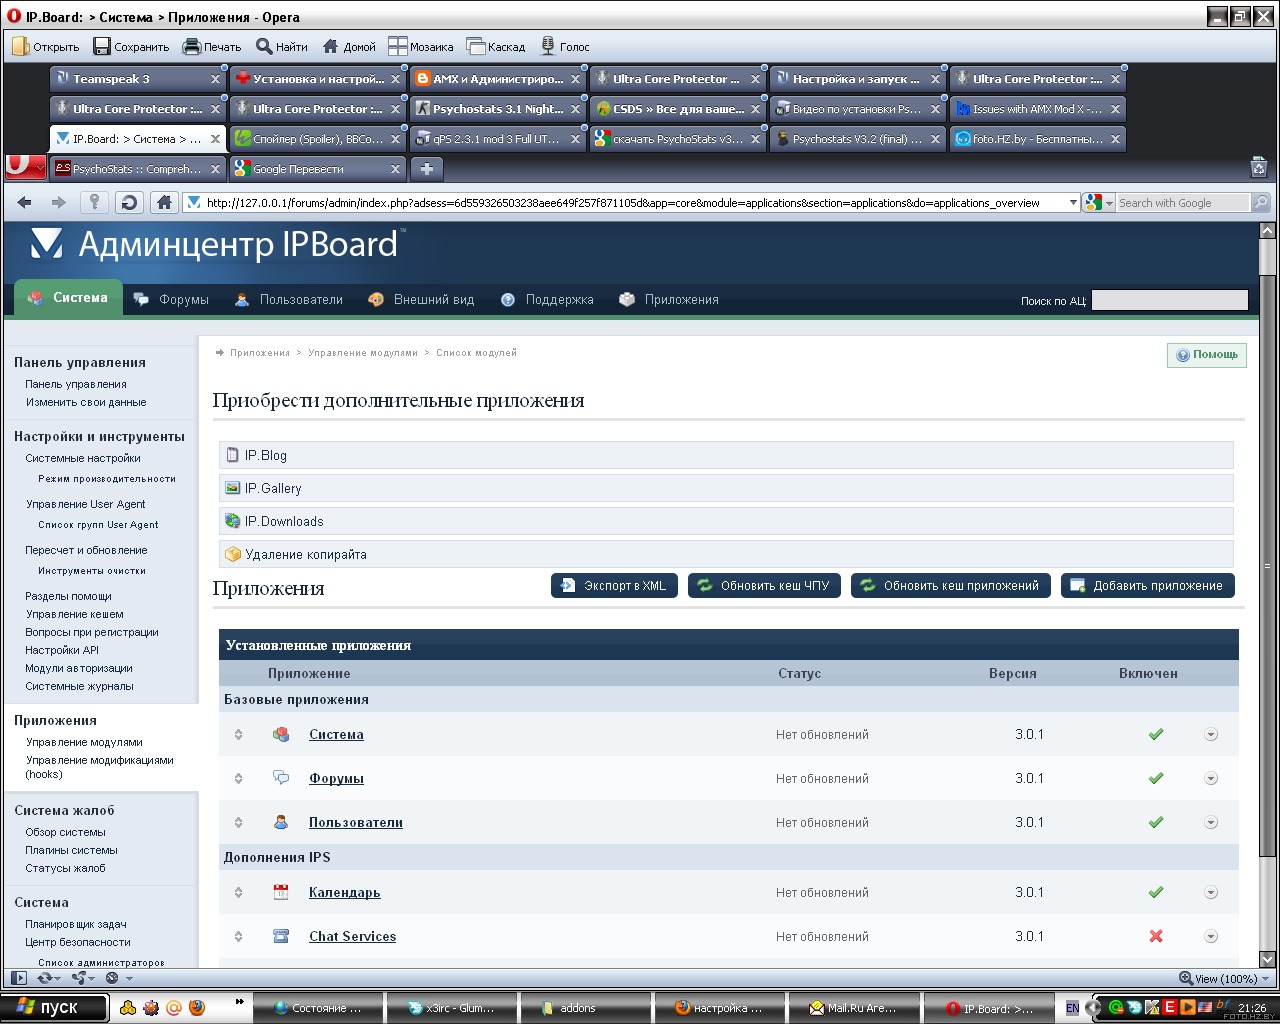Click the browser Forward arrow
Image resolution: width=1280 pixels, height=1024 pixels.
click(59, 203)
